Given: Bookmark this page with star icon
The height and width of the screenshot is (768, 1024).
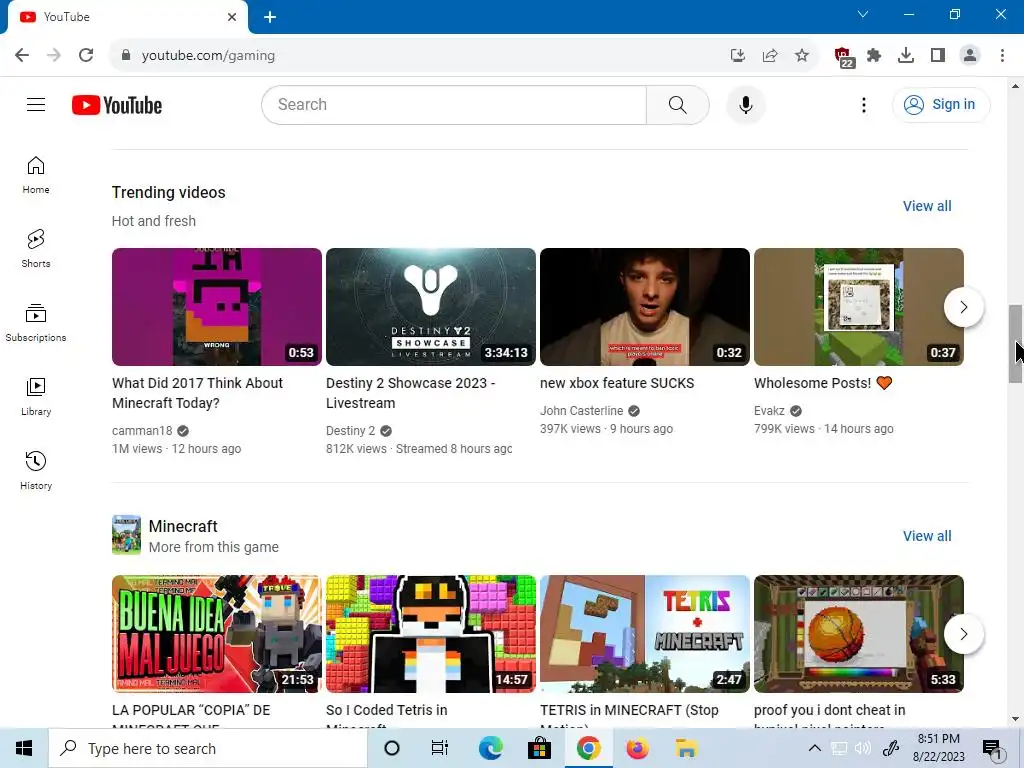Looking at the screenshot, I should 802,56.
